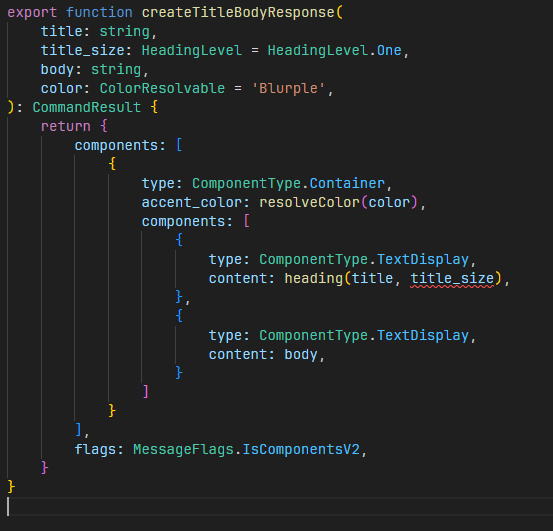Place cursor on empty last line
This screenshot has width=553, height=531.
tap(280, 507)
